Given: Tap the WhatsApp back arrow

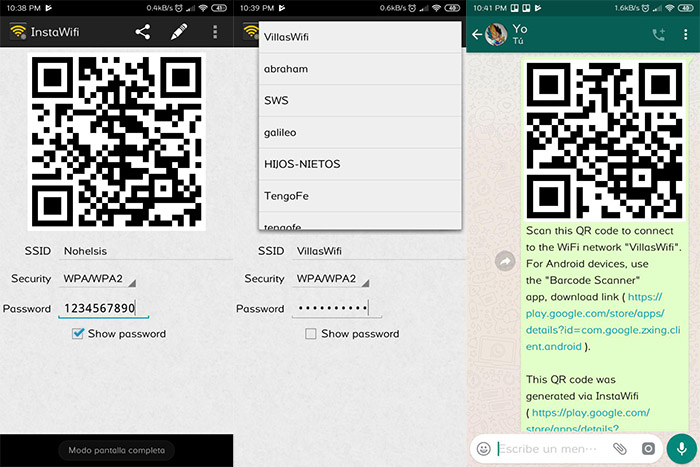Looking at the screenshot, I should point(477,35).
